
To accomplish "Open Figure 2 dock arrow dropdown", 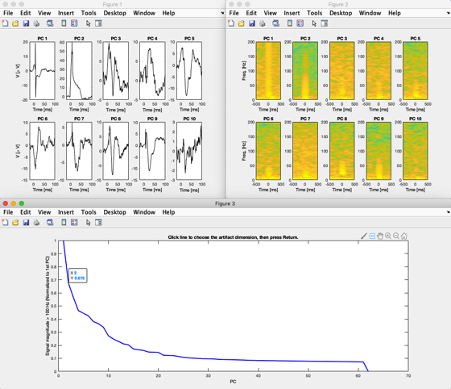I will click(448, 13).
